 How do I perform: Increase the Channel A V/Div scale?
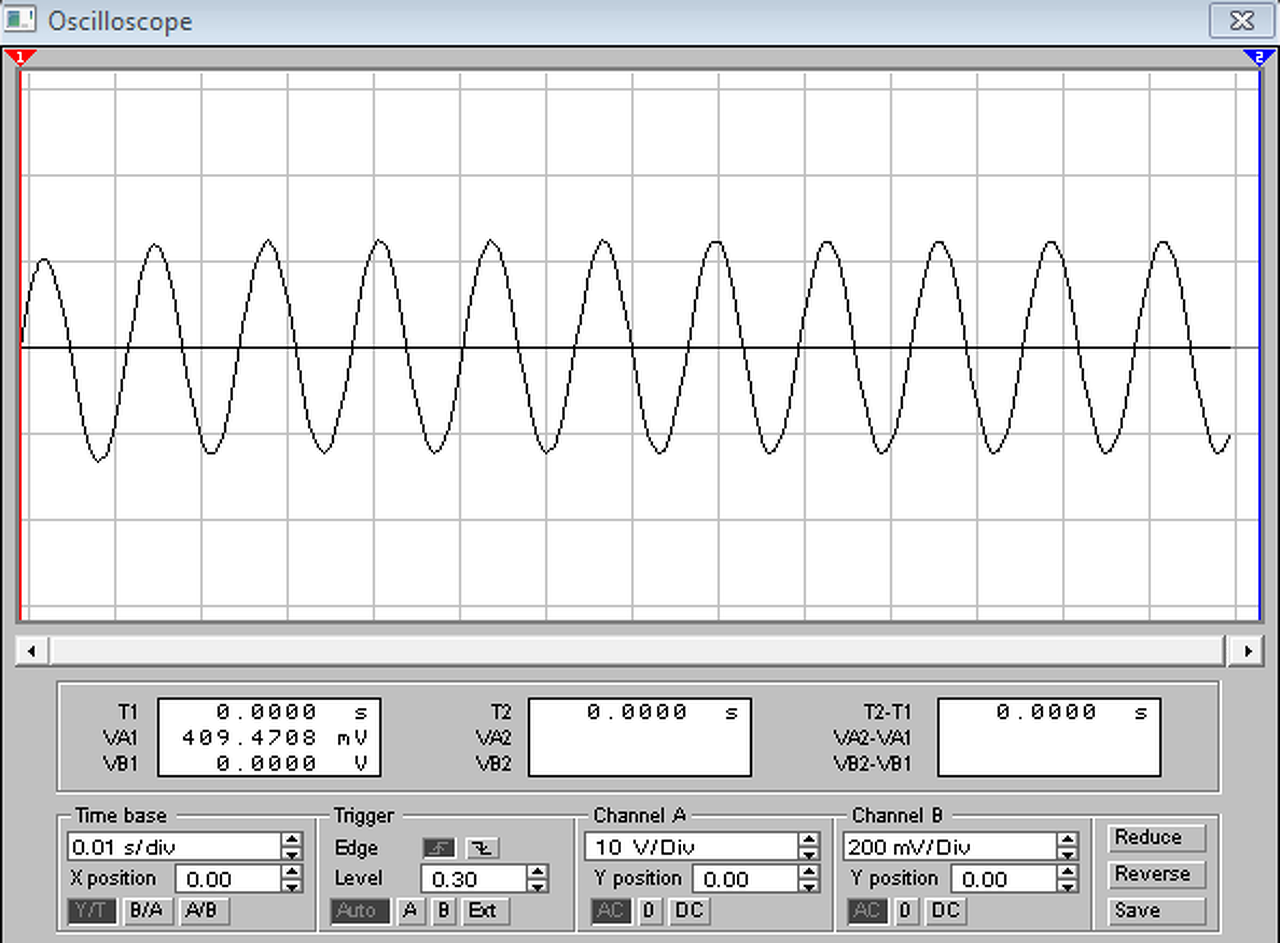click(x=810, y=840)
